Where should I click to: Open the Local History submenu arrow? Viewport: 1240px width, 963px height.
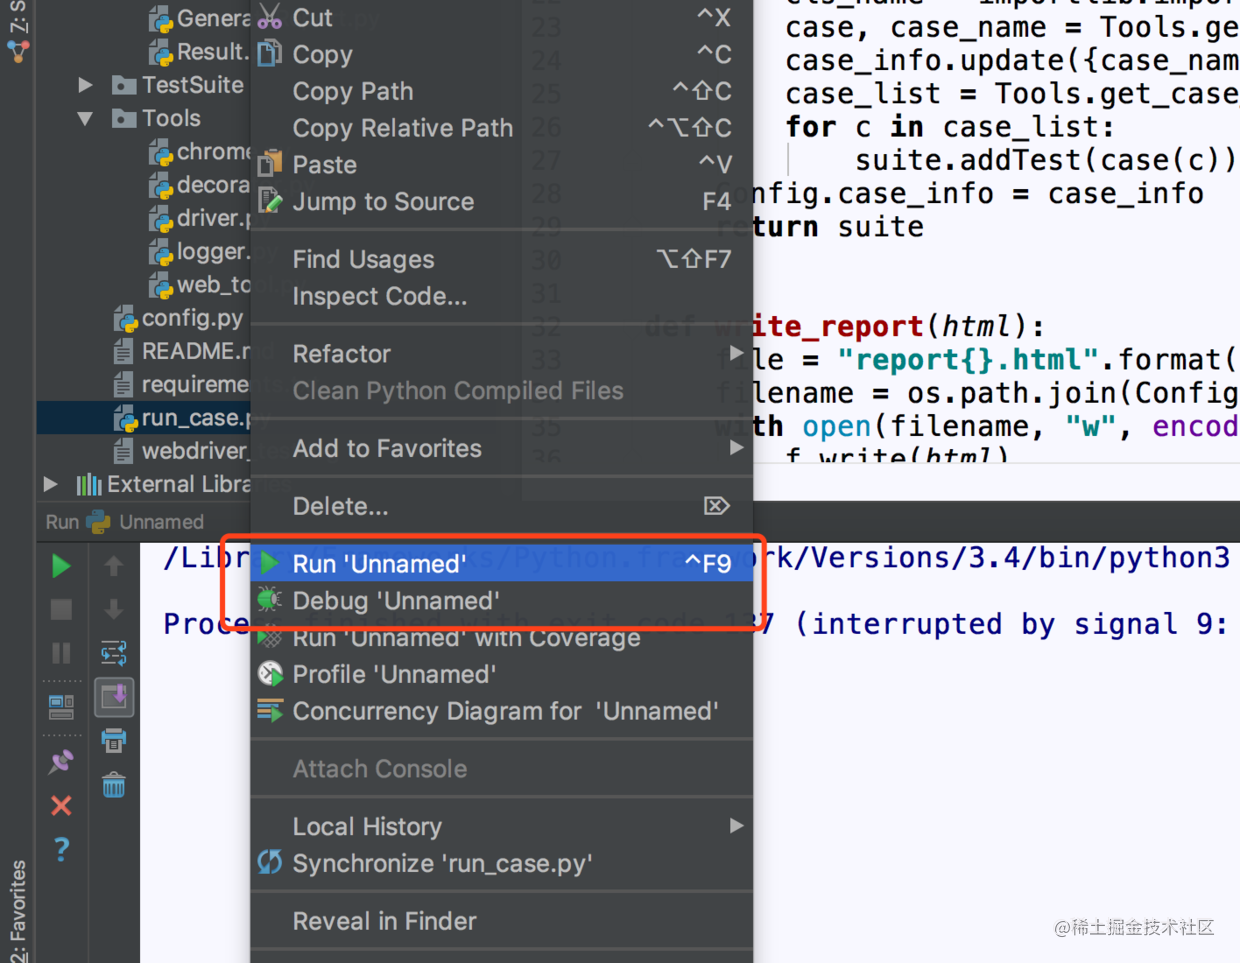coord(736,826)
